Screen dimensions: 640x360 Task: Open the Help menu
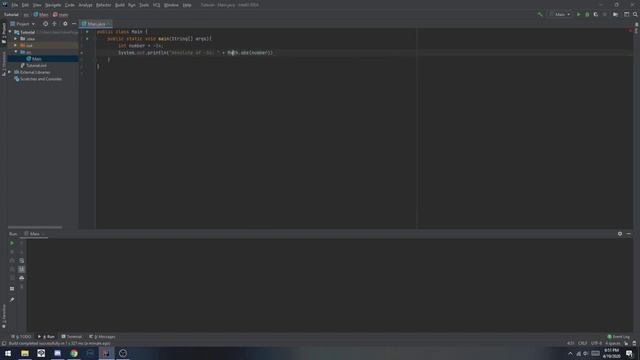187,5
